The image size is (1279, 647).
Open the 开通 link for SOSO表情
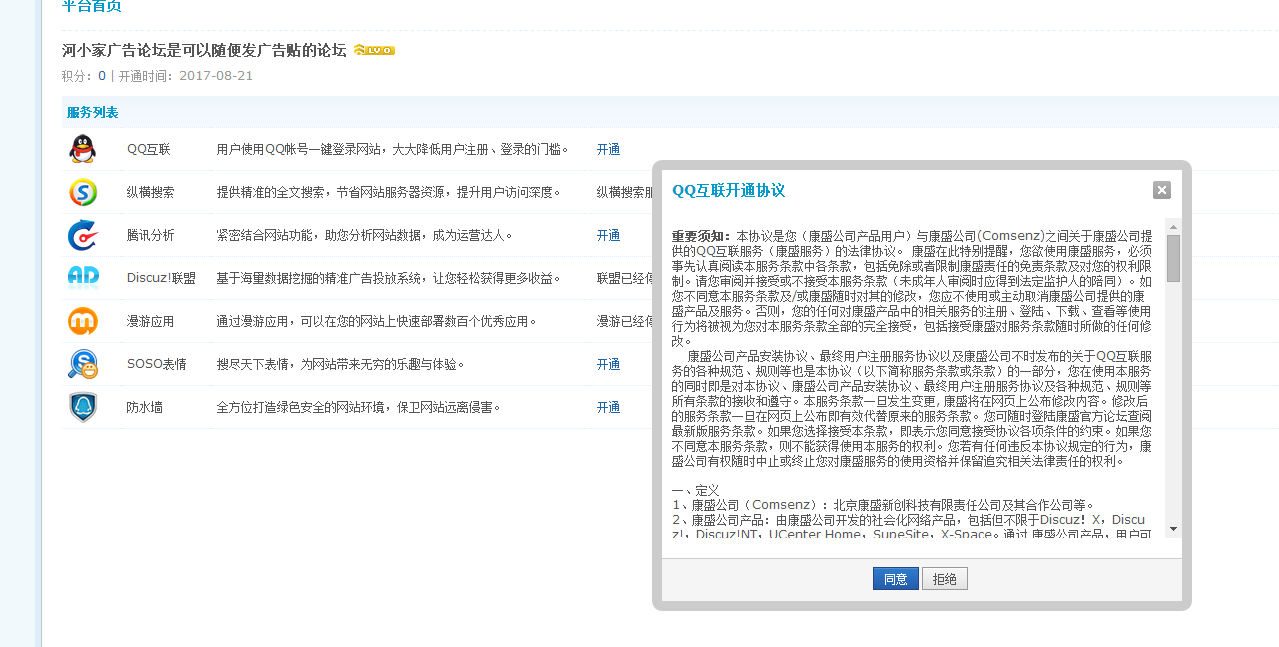(608, 365)
